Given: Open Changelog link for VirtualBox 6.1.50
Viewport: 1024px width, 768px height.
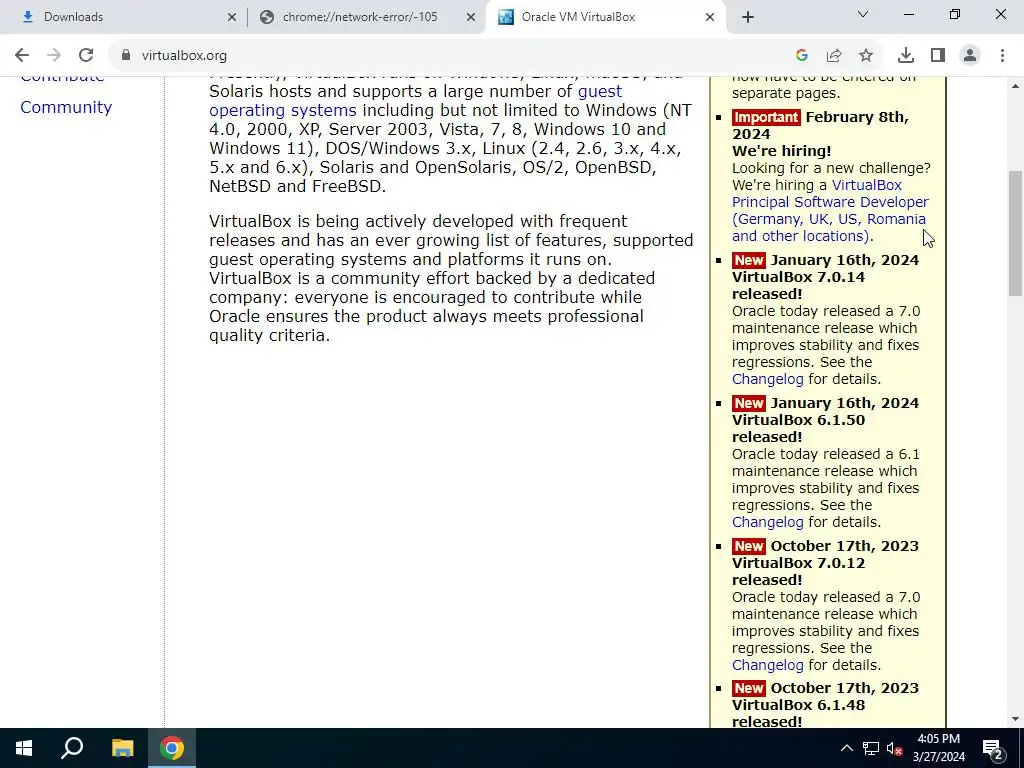Looking at the screenshot, I should click(x=767, y=522).
